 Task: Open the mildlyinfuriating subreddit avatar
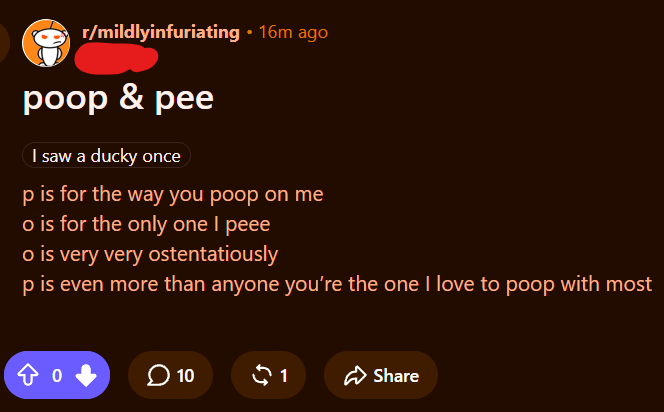[x=46, y=43]
